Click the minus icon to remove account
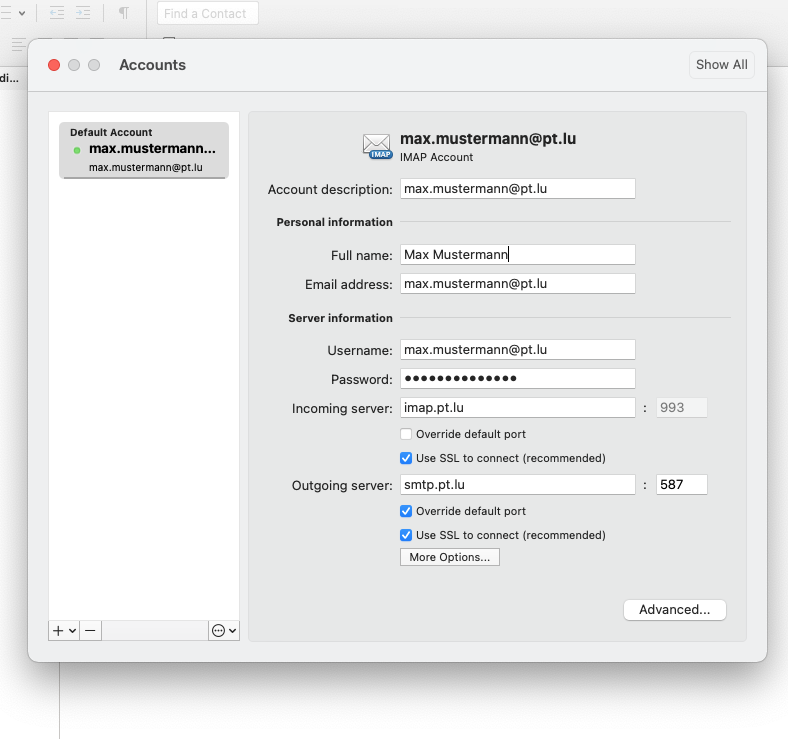The image size is (788, 739). coord(90,630)
